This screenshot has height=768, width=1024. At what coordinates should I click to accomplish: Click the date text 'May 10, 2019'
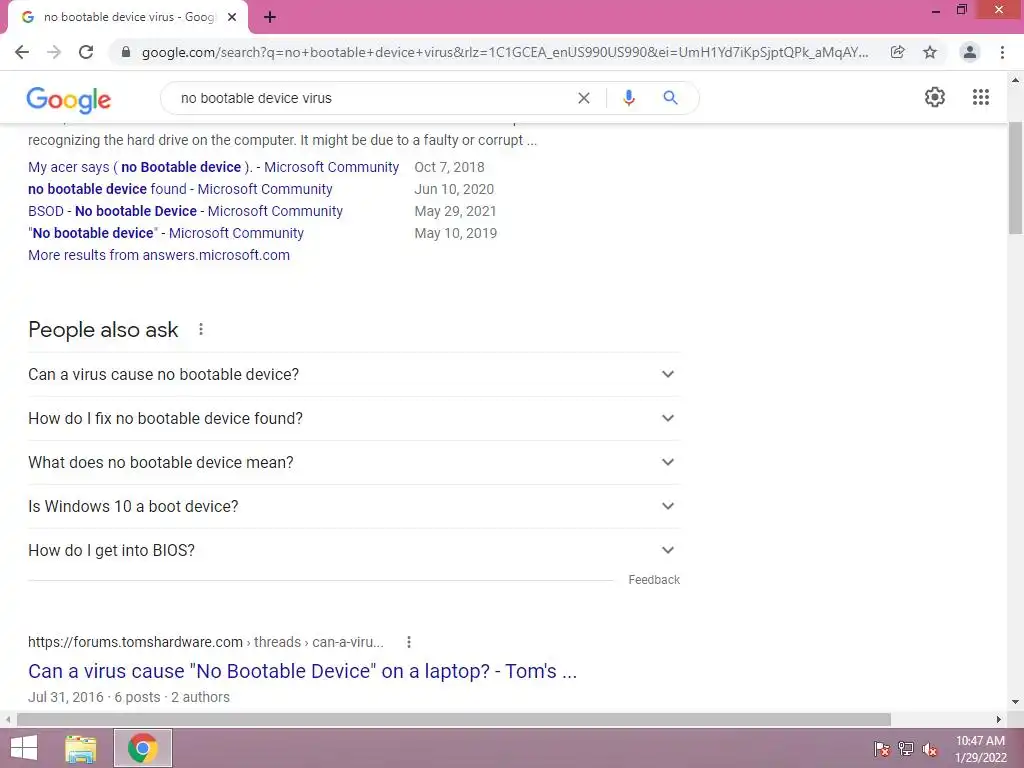tap(456, 233)
